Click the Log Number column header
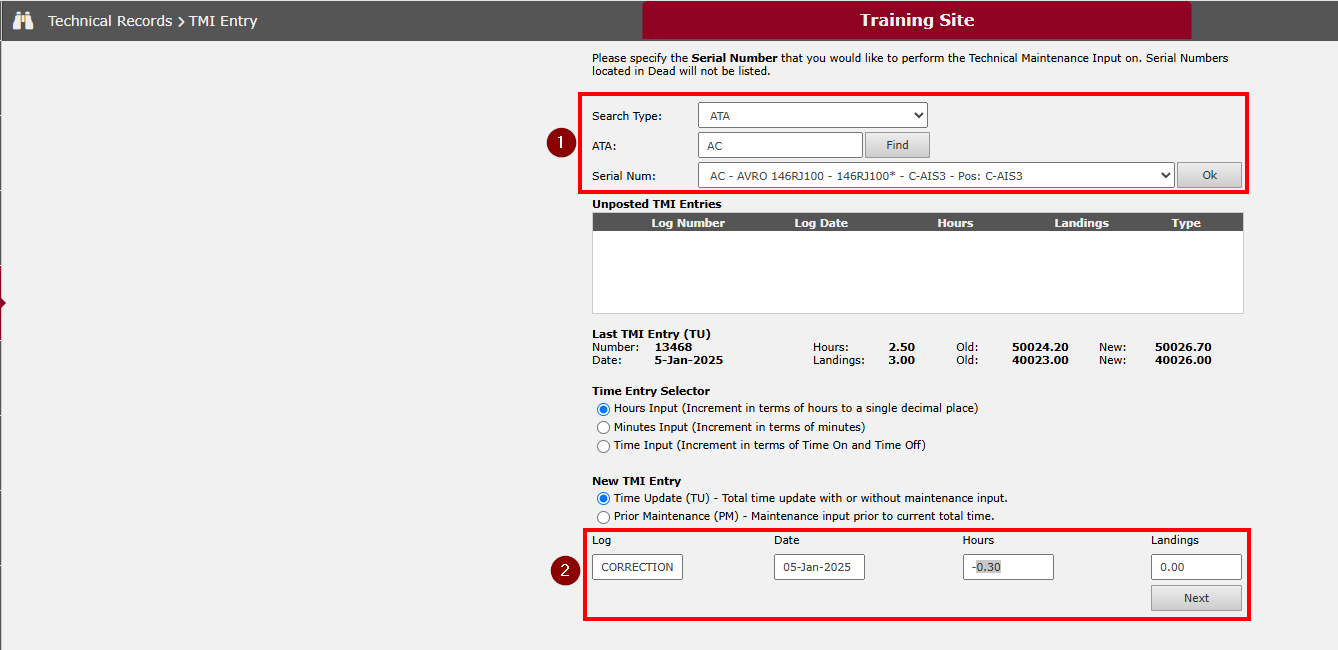Screen dimensions: 1338x650 [688, 223]
